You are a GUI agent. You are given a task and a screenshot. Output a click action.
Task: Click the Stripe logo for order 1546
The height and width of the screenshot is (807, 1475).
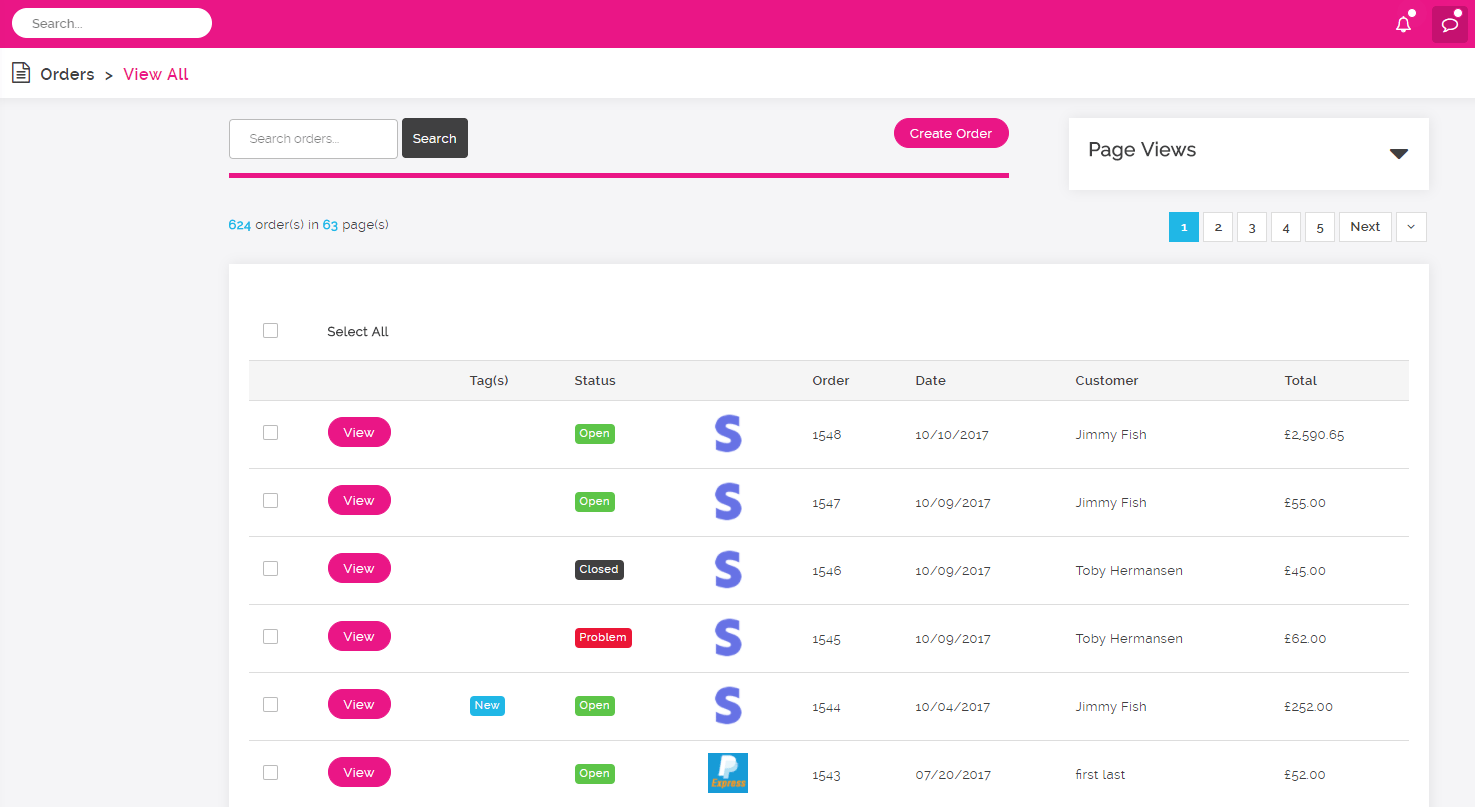728,570
